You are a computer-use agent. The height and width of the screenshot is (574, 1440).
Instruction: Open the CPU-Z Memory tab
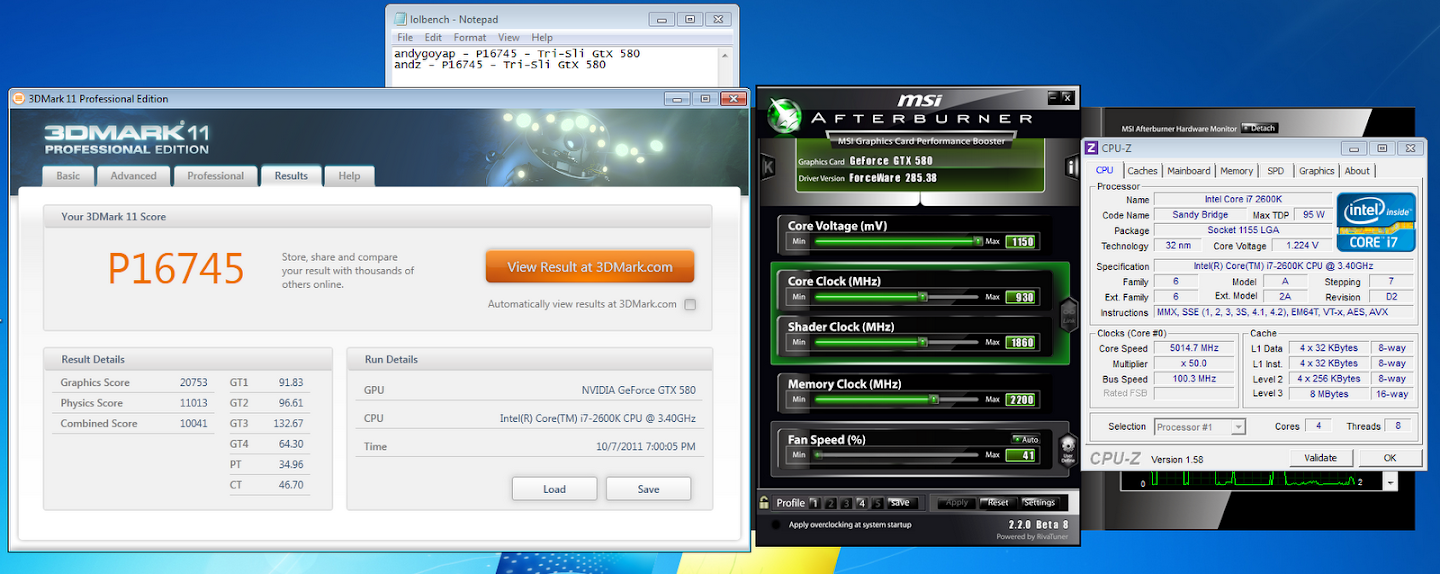pos(1236,171)
